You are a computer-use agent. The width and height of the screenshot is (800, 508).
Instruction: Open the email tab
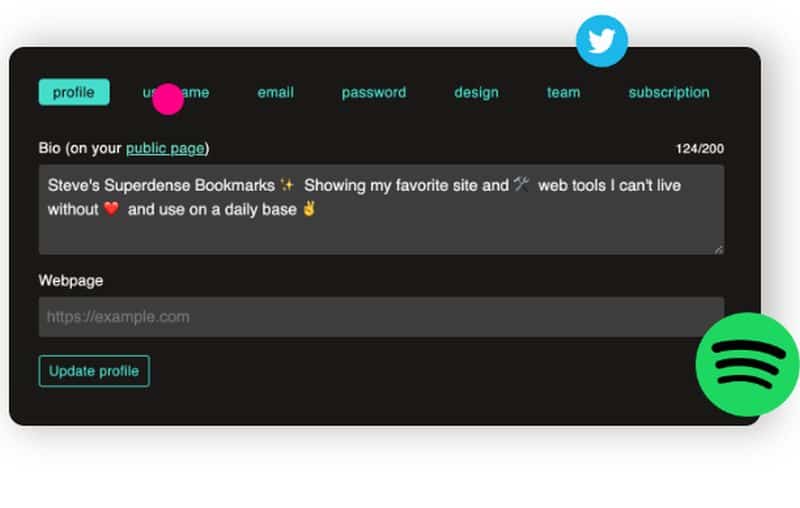[x=276, y=92]
